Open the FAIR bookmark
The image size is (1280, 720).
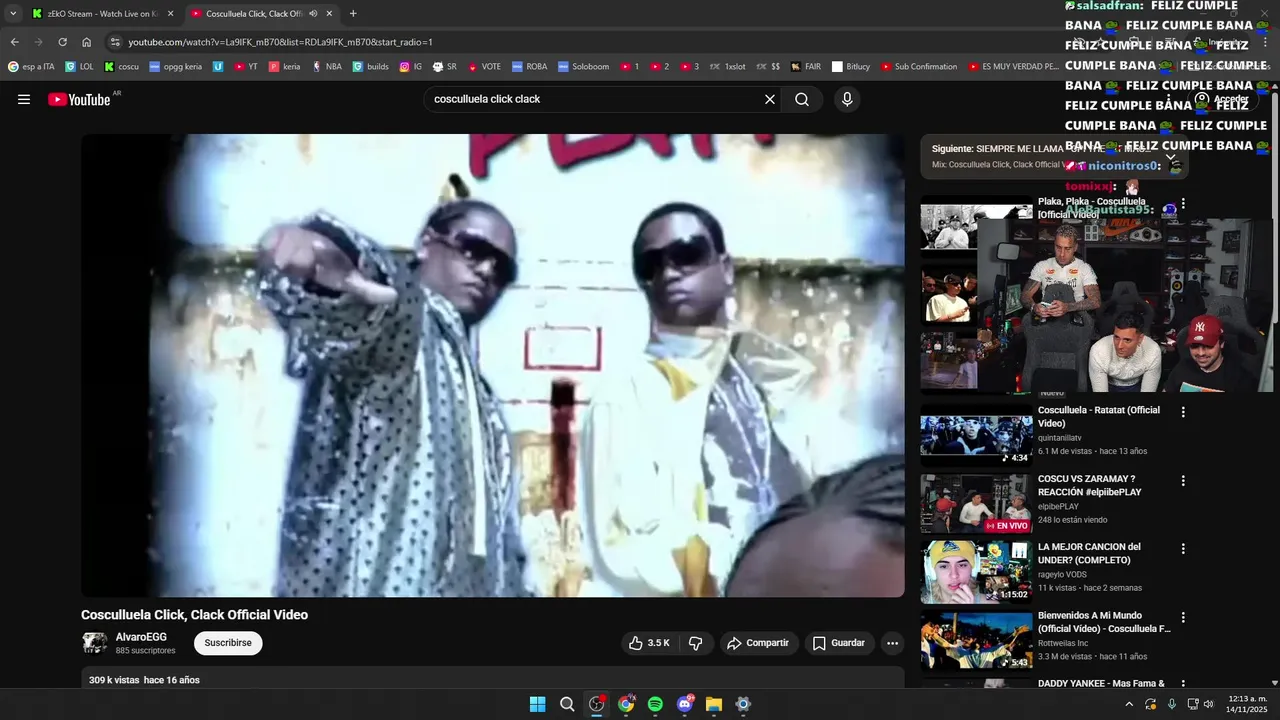(805, 67)
